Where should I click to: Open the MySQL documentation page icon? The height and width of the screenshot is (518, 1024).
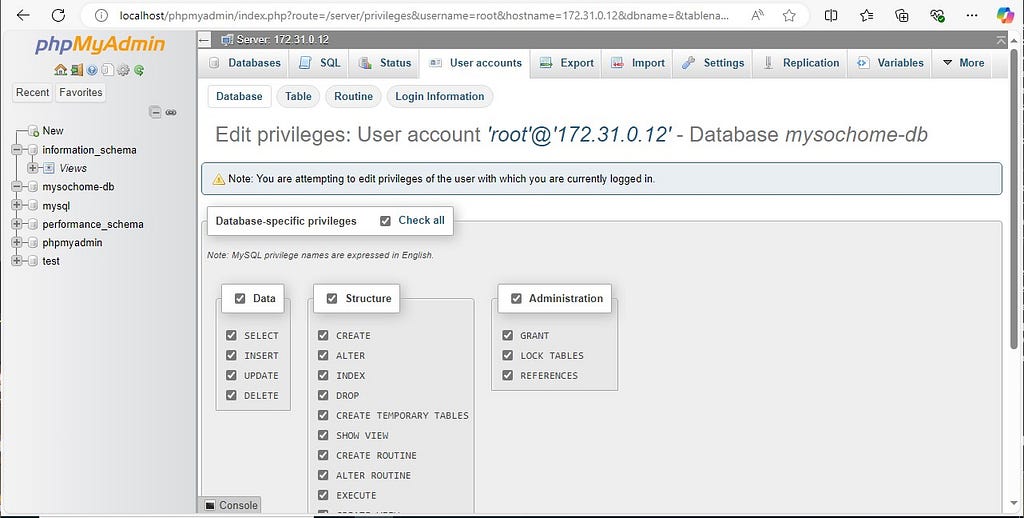(107, 70)
